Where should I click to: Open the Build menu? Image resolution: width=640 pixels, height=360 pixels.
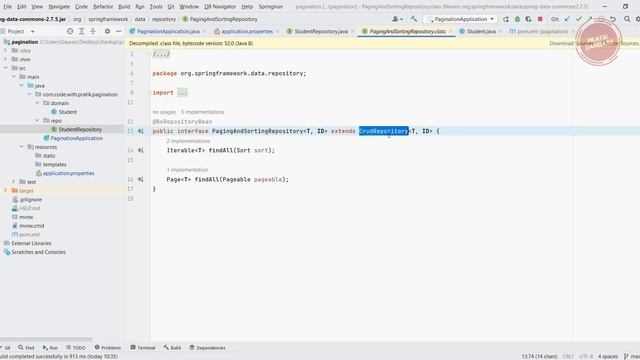tap(124, 7)
